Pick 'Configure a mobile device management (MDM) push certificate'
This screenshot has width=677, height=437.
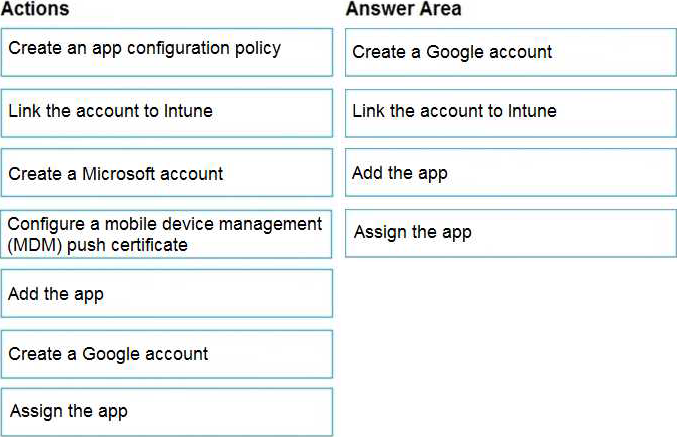point(166,234)
